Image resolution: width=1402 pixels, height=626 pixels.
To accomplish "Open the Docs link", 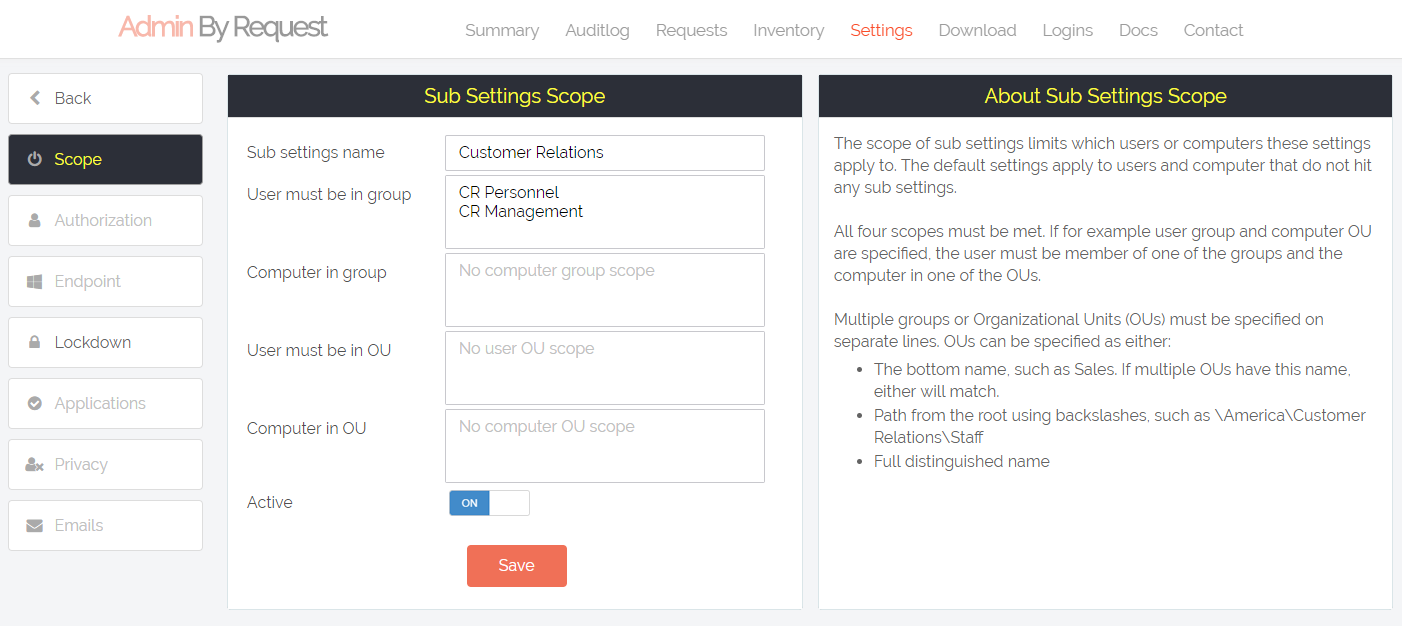I will coord(1138,30).
